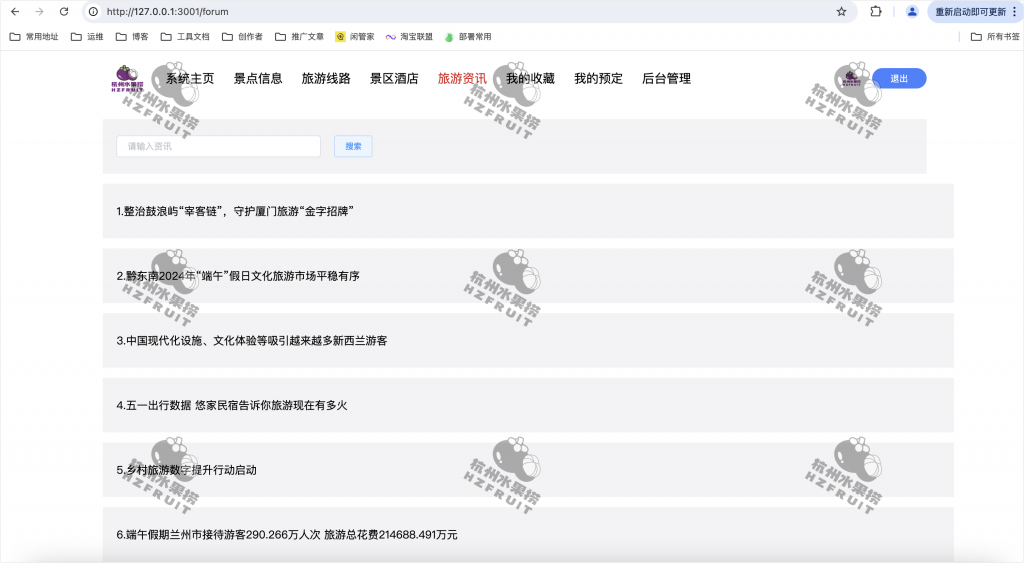Open the 所有书签 folder
The image size is (1024, 563).
point(995,37)
